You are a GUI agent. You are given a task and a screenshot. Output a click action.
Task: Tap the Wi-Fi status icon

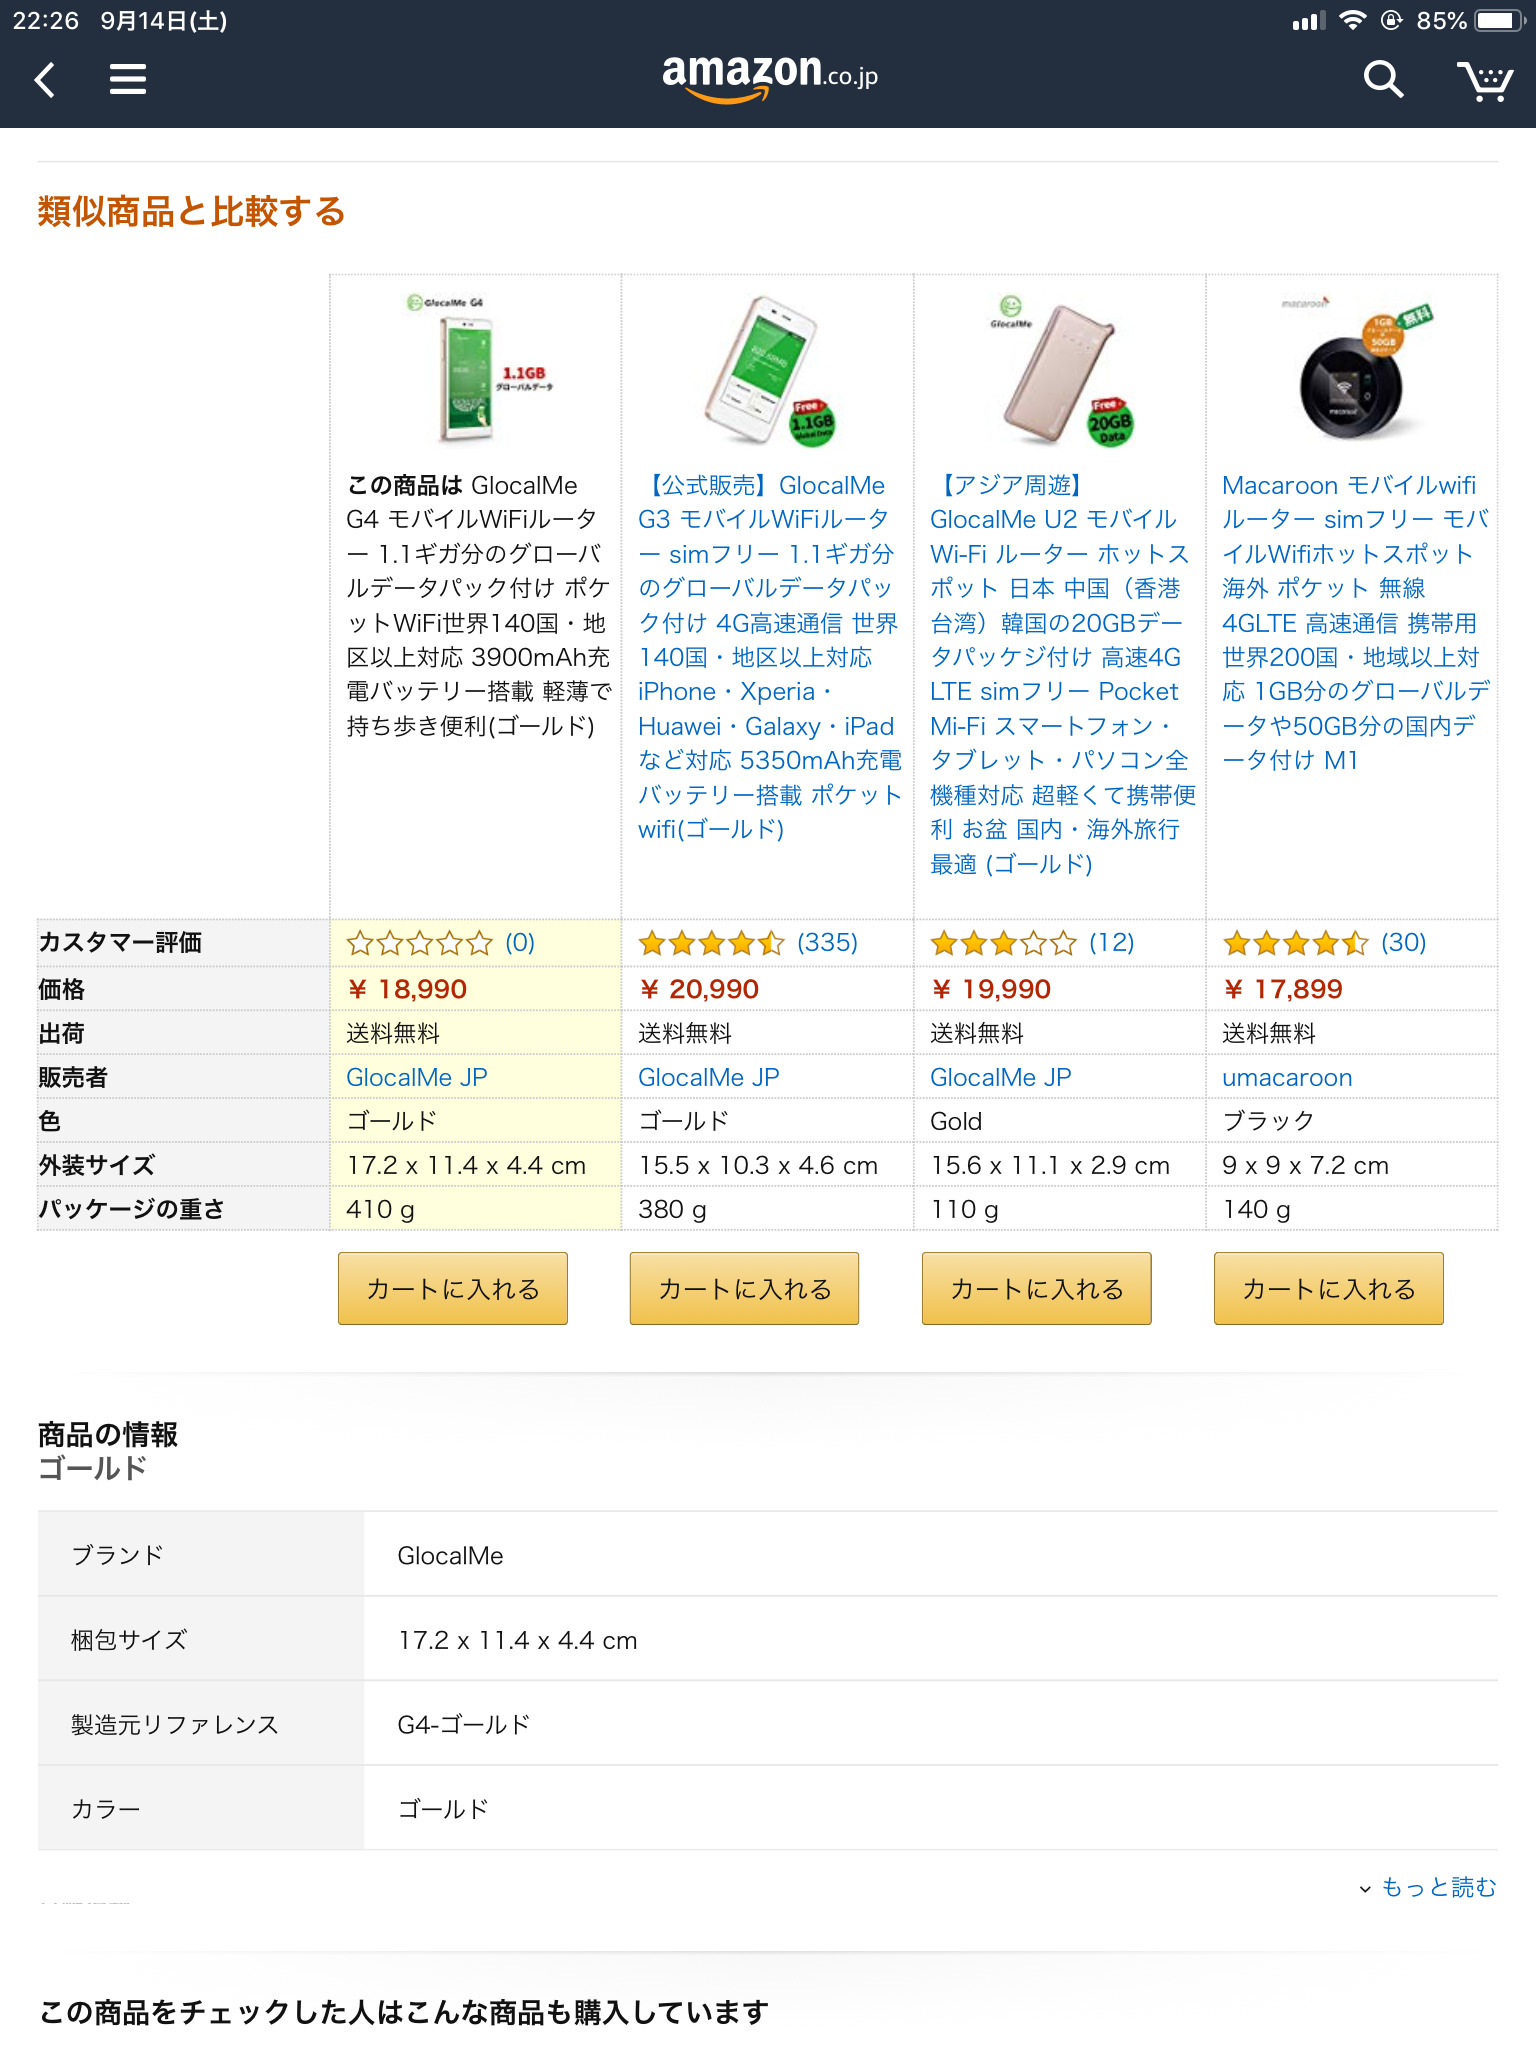coord(1352,21)
